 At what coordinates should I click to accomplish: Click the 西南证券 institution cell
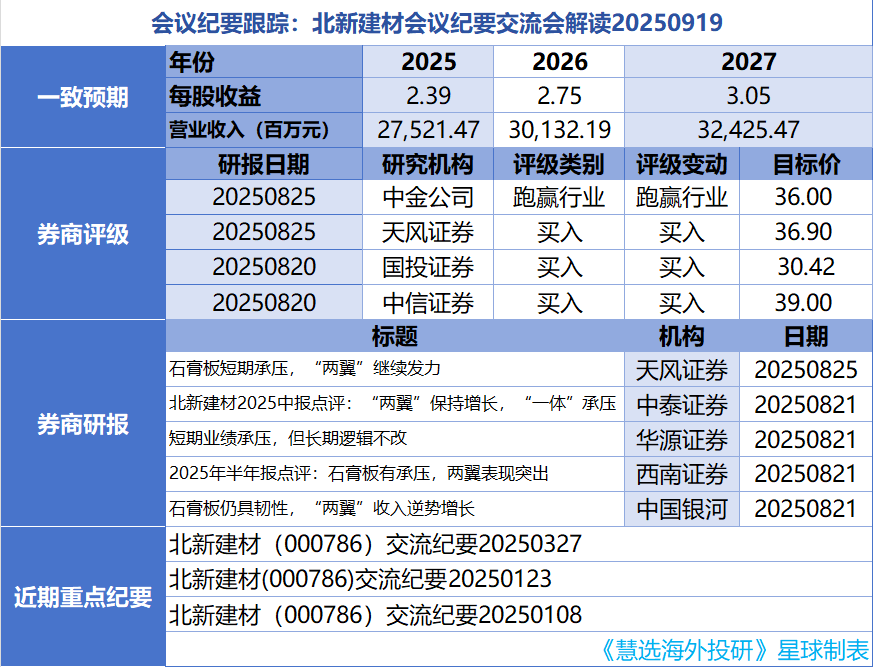click(682, 474)
